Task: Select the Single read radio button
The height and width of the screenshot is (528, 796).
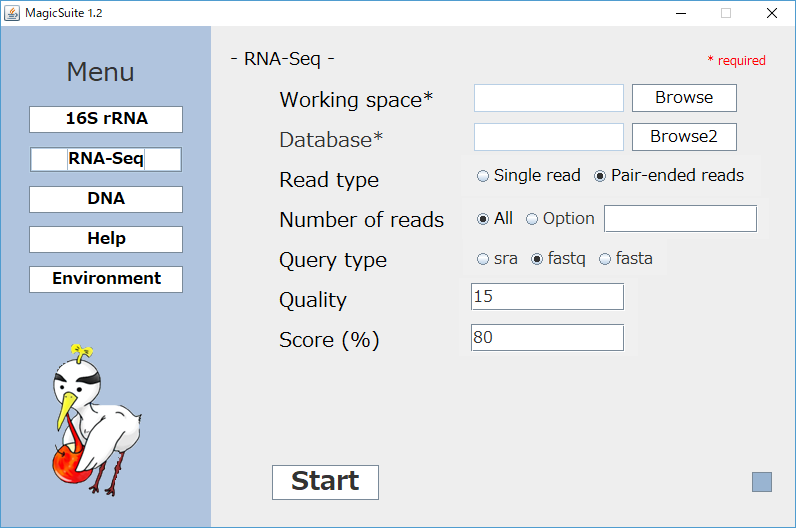Action: pos(528,176)
